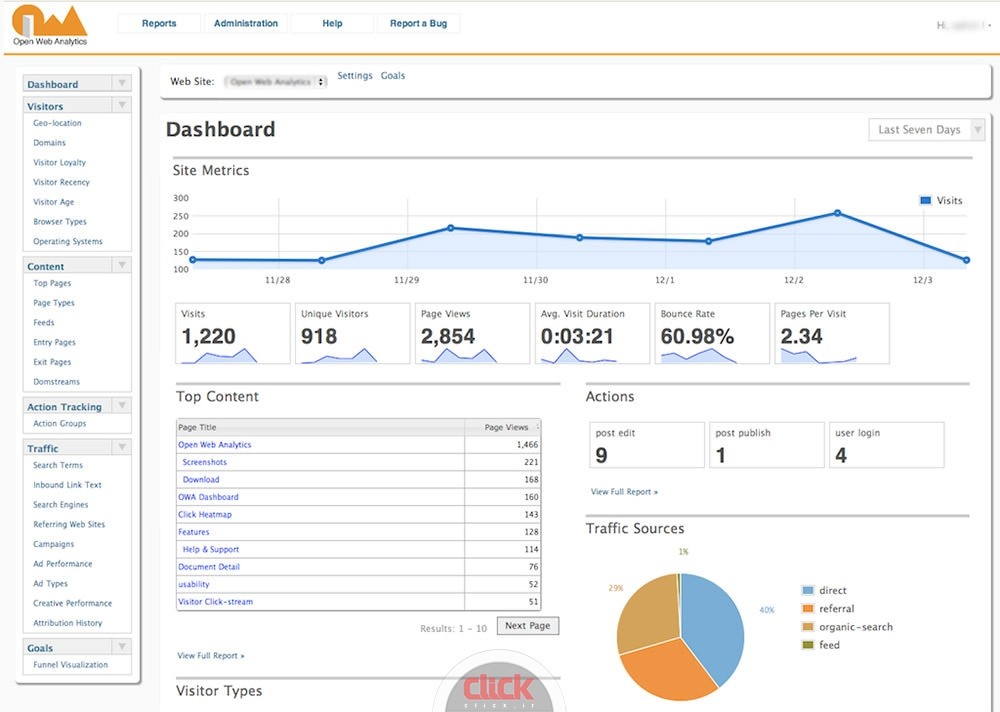Open the Dashboard sidebar heading
The width and height of the screenshot is (1000, 712).
point(52,84)
